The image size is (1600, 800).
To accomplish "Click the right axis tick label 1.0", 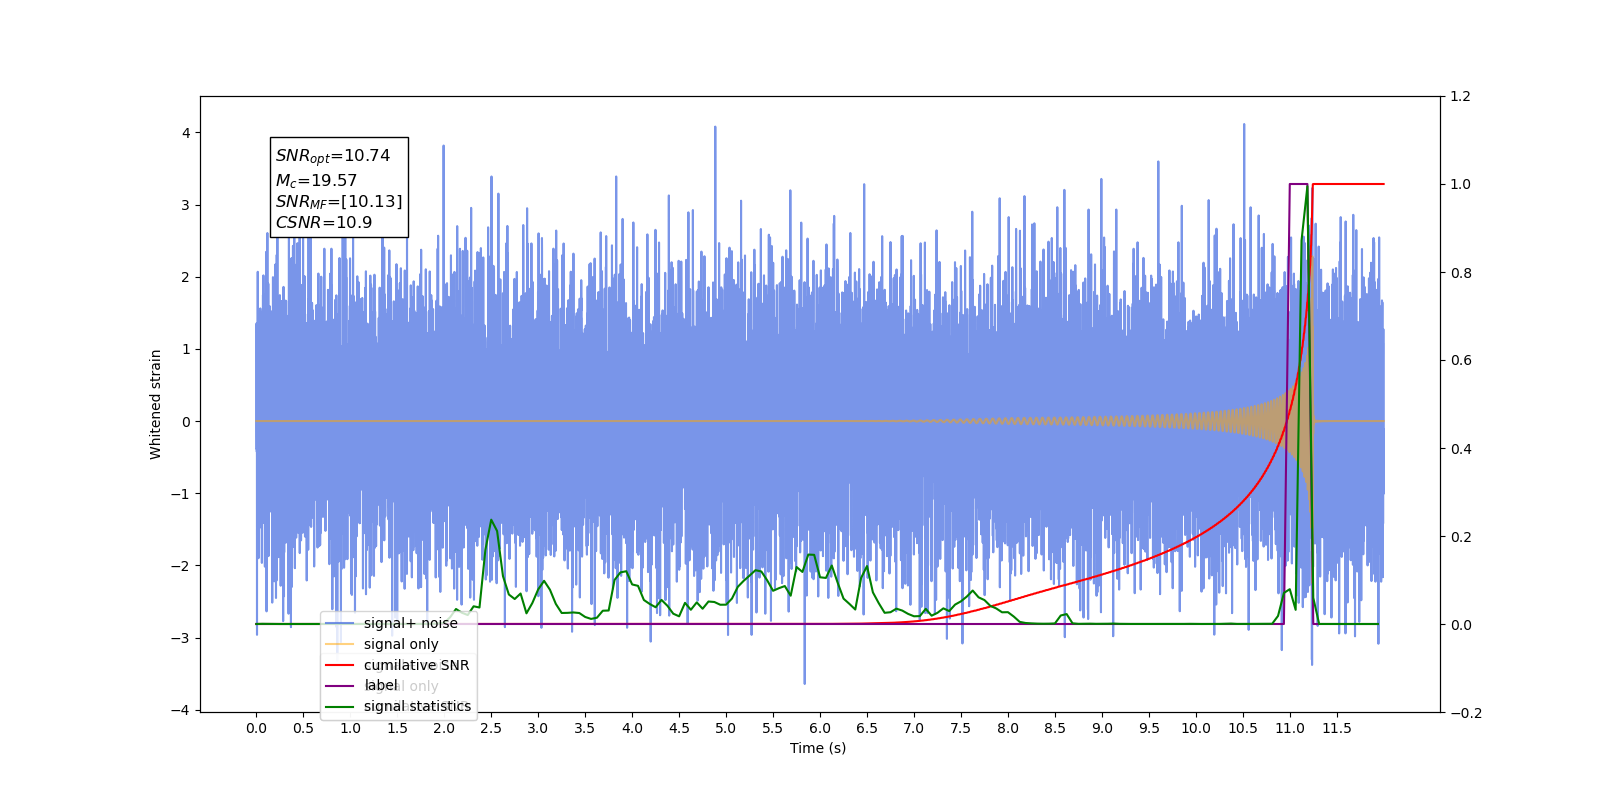I will point(1460,185).
